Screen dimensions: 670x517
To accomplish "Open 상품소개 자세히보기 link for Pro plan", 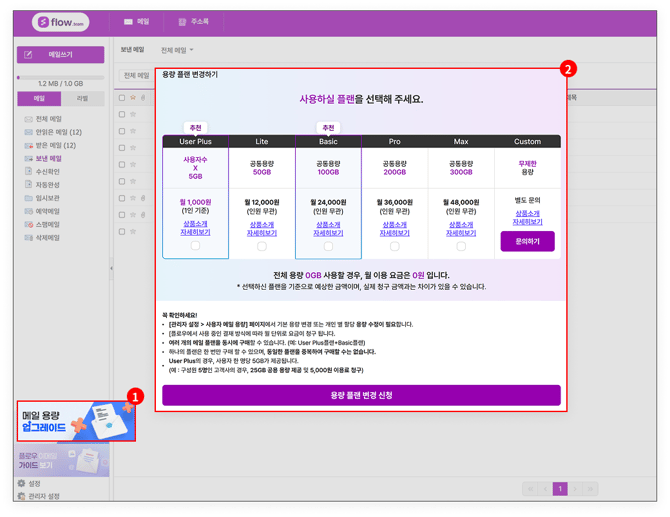I will [394, 229].
